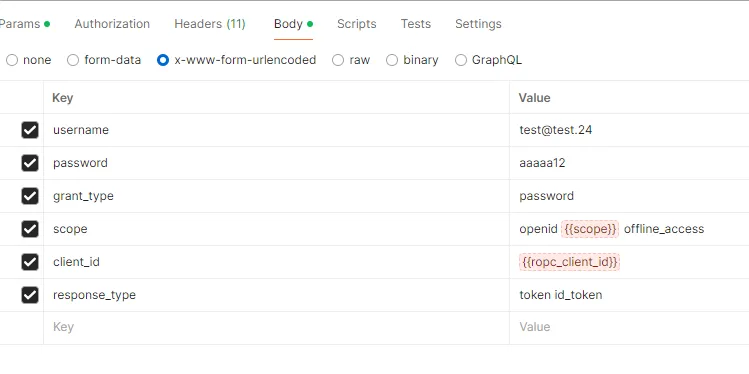Go to the Tests tab
This screenshot has width=749, height=374.
pyautogui.click(x=416, y=24)
